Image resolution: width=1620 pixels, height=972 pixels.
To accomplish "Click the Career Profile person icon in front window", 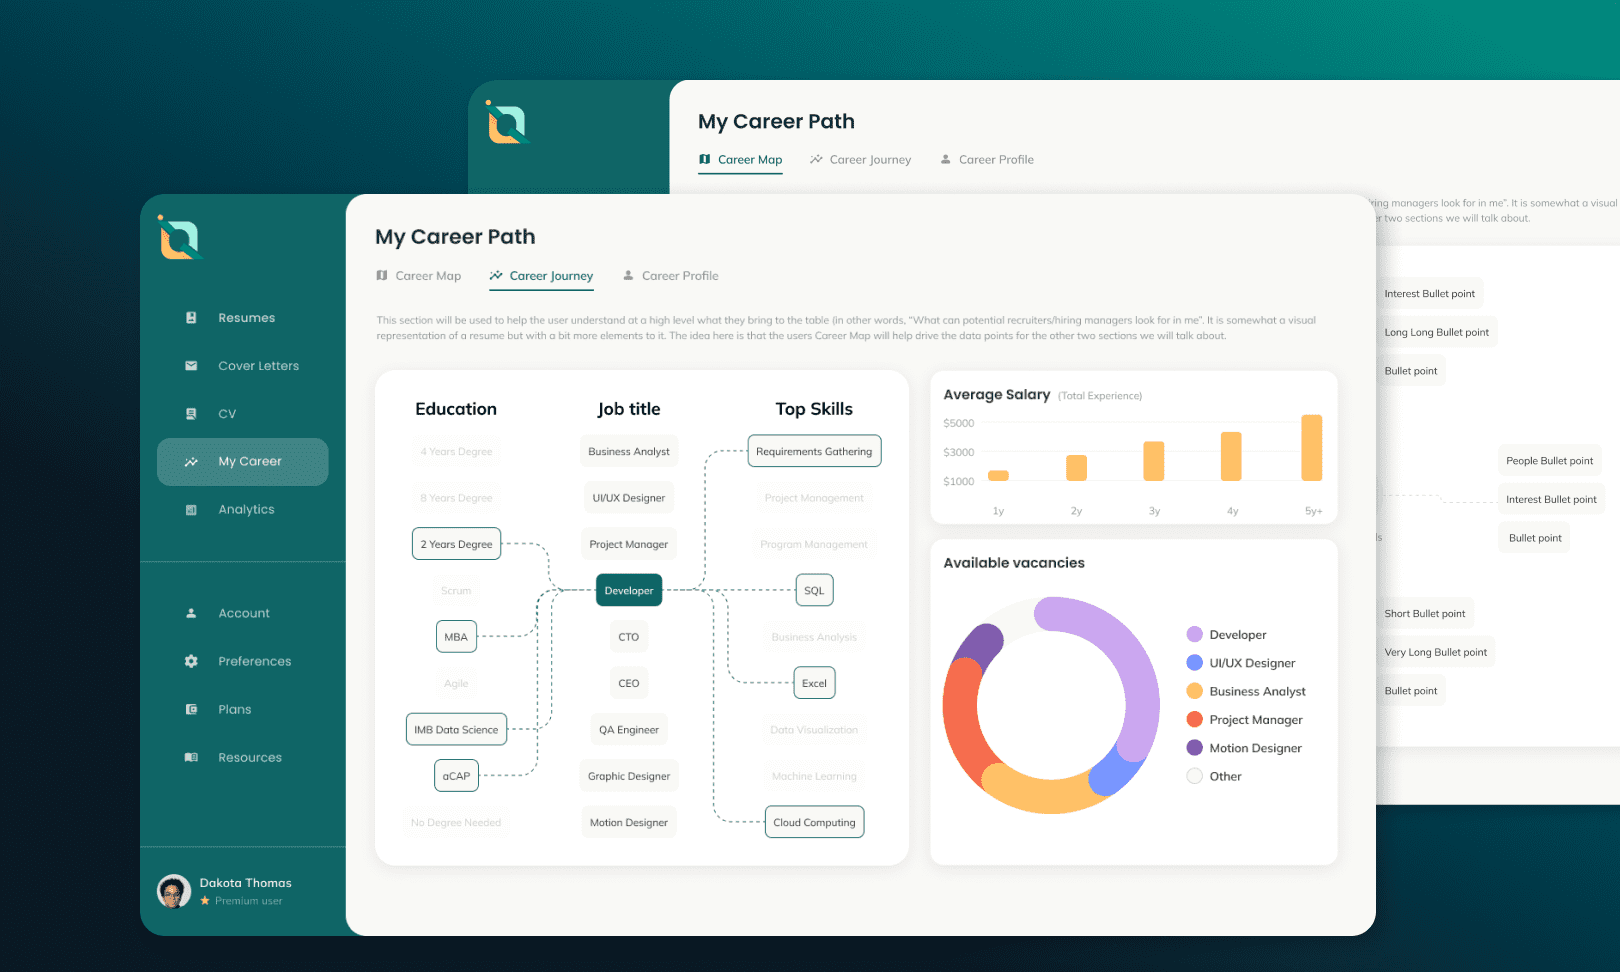I will pos(628,276).
